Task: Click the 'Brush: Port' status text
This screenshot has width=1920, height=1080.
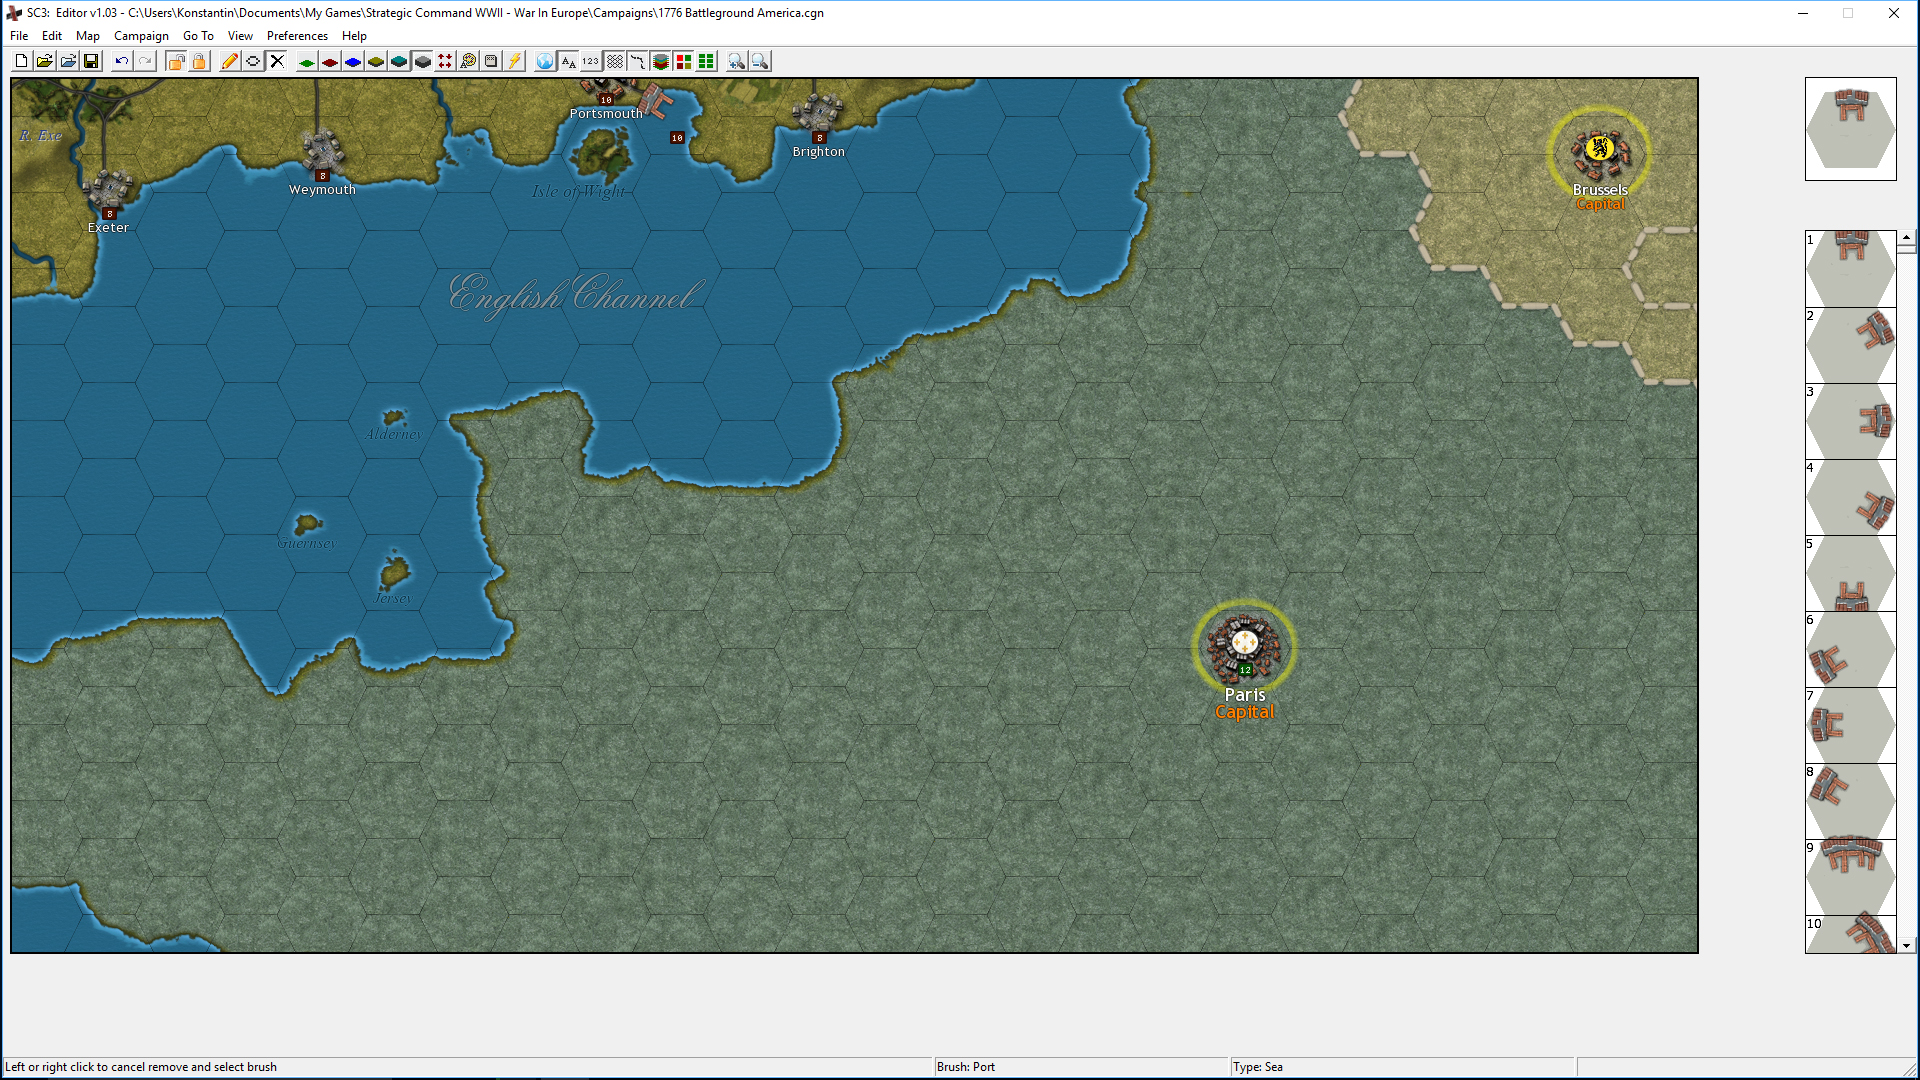Action: point(966,1067)
